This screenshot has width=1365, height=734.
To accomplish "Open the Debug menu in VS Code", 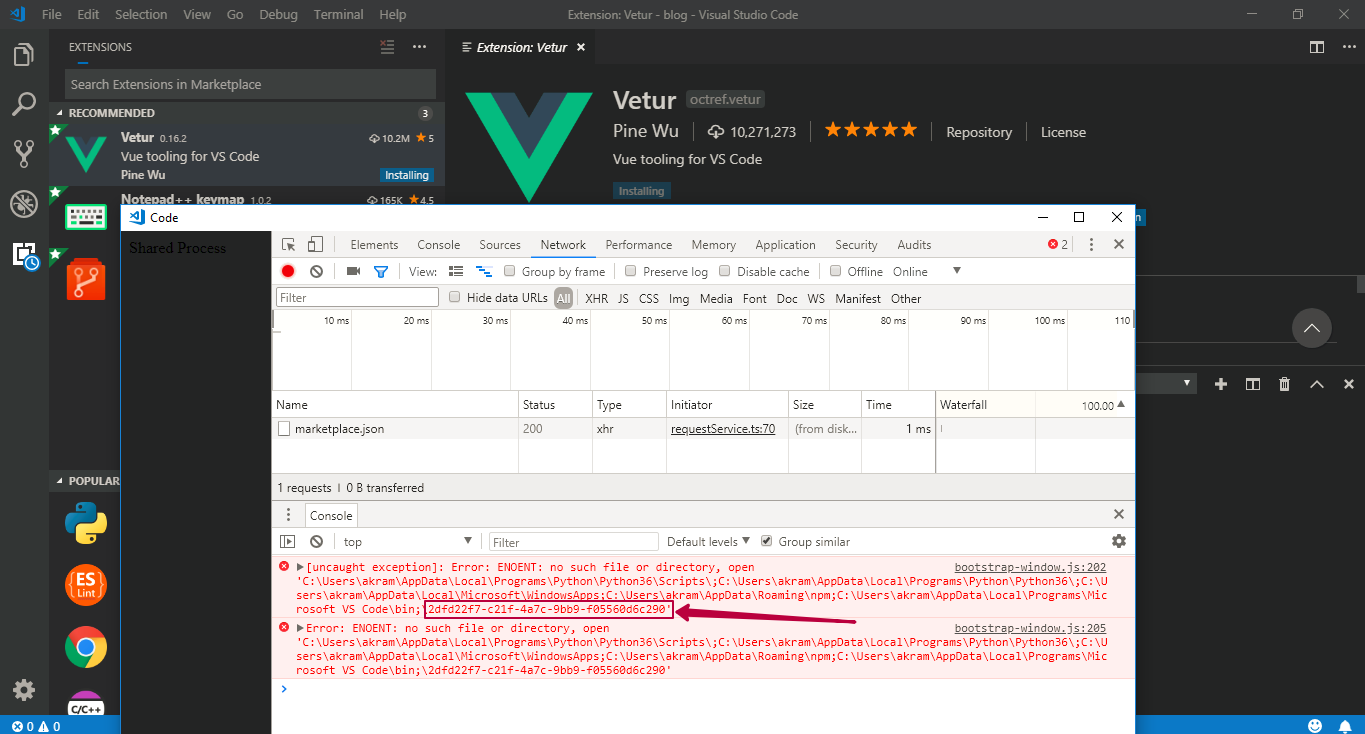I will pyautogui.click(x=278, y=14).
